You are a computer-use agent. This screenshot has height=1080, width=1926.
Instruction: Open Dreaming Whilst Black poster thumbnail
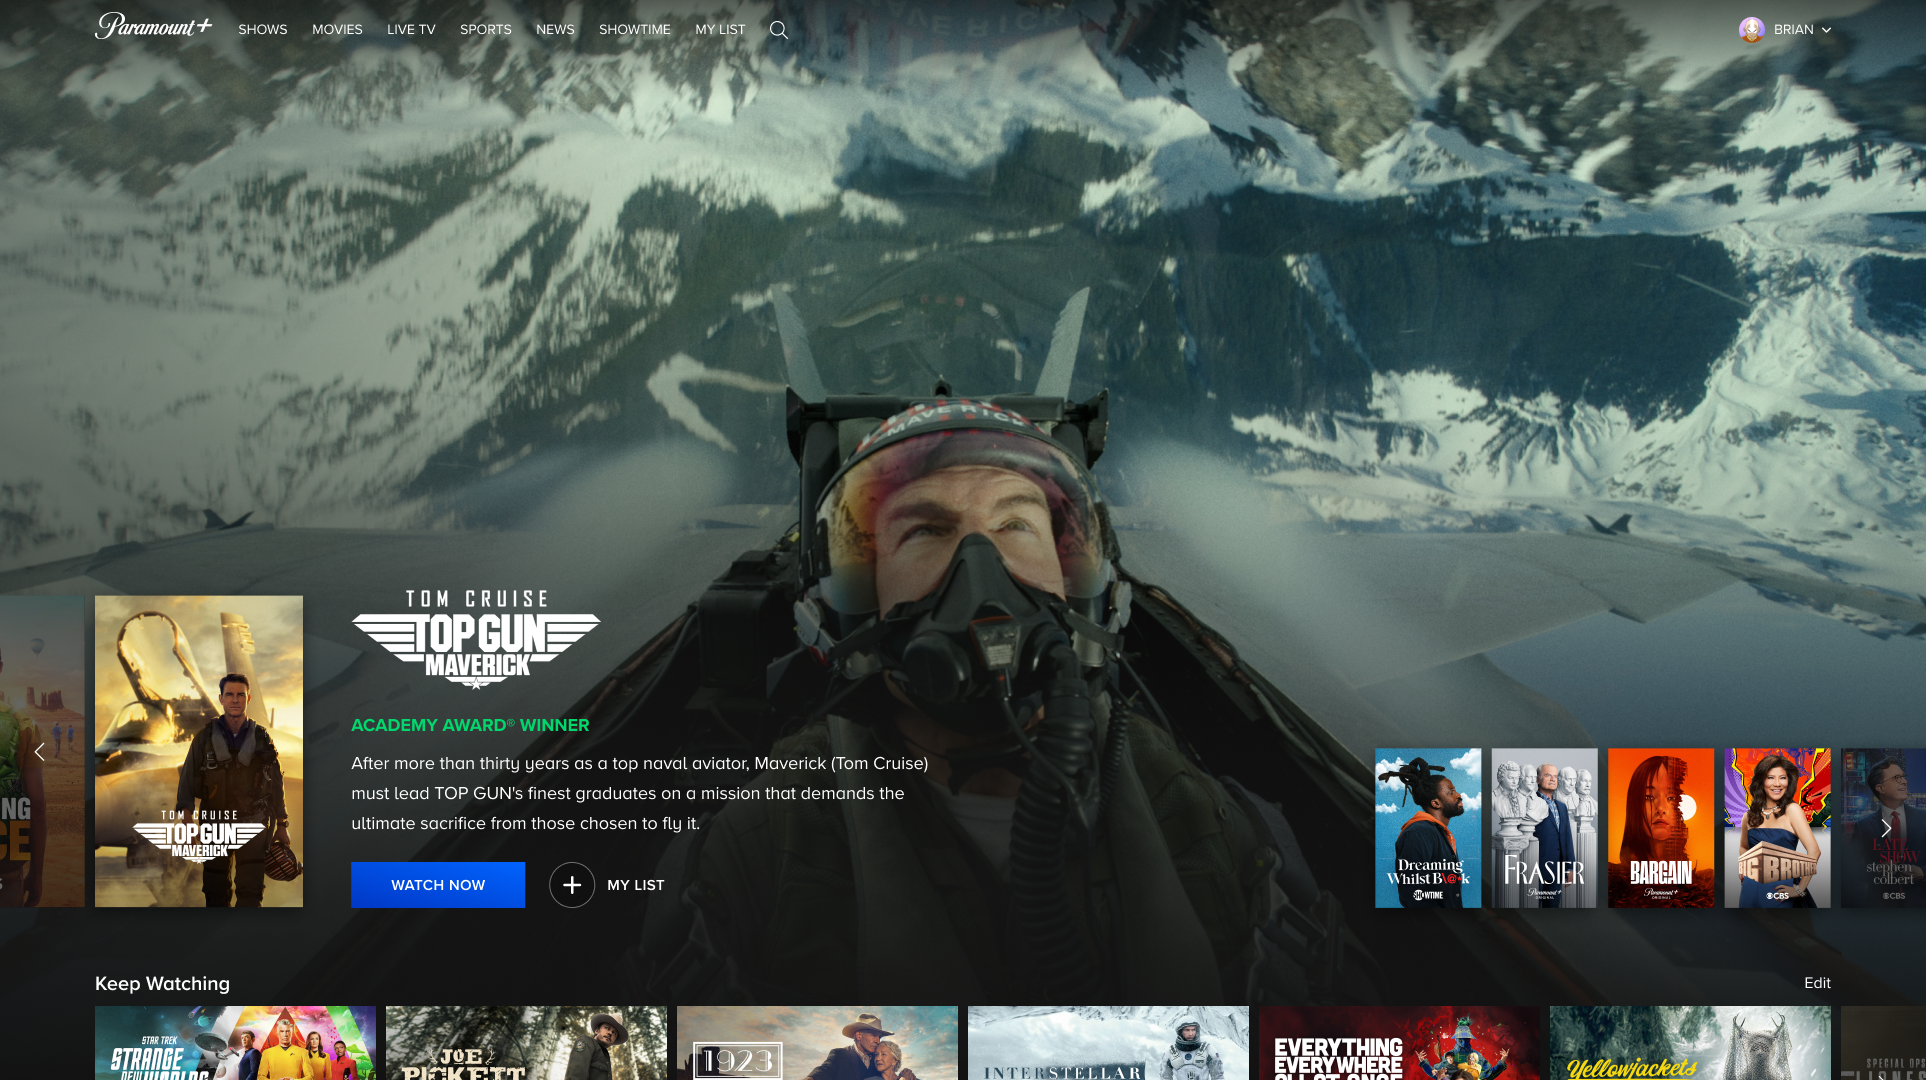[x=1428, y=828]
